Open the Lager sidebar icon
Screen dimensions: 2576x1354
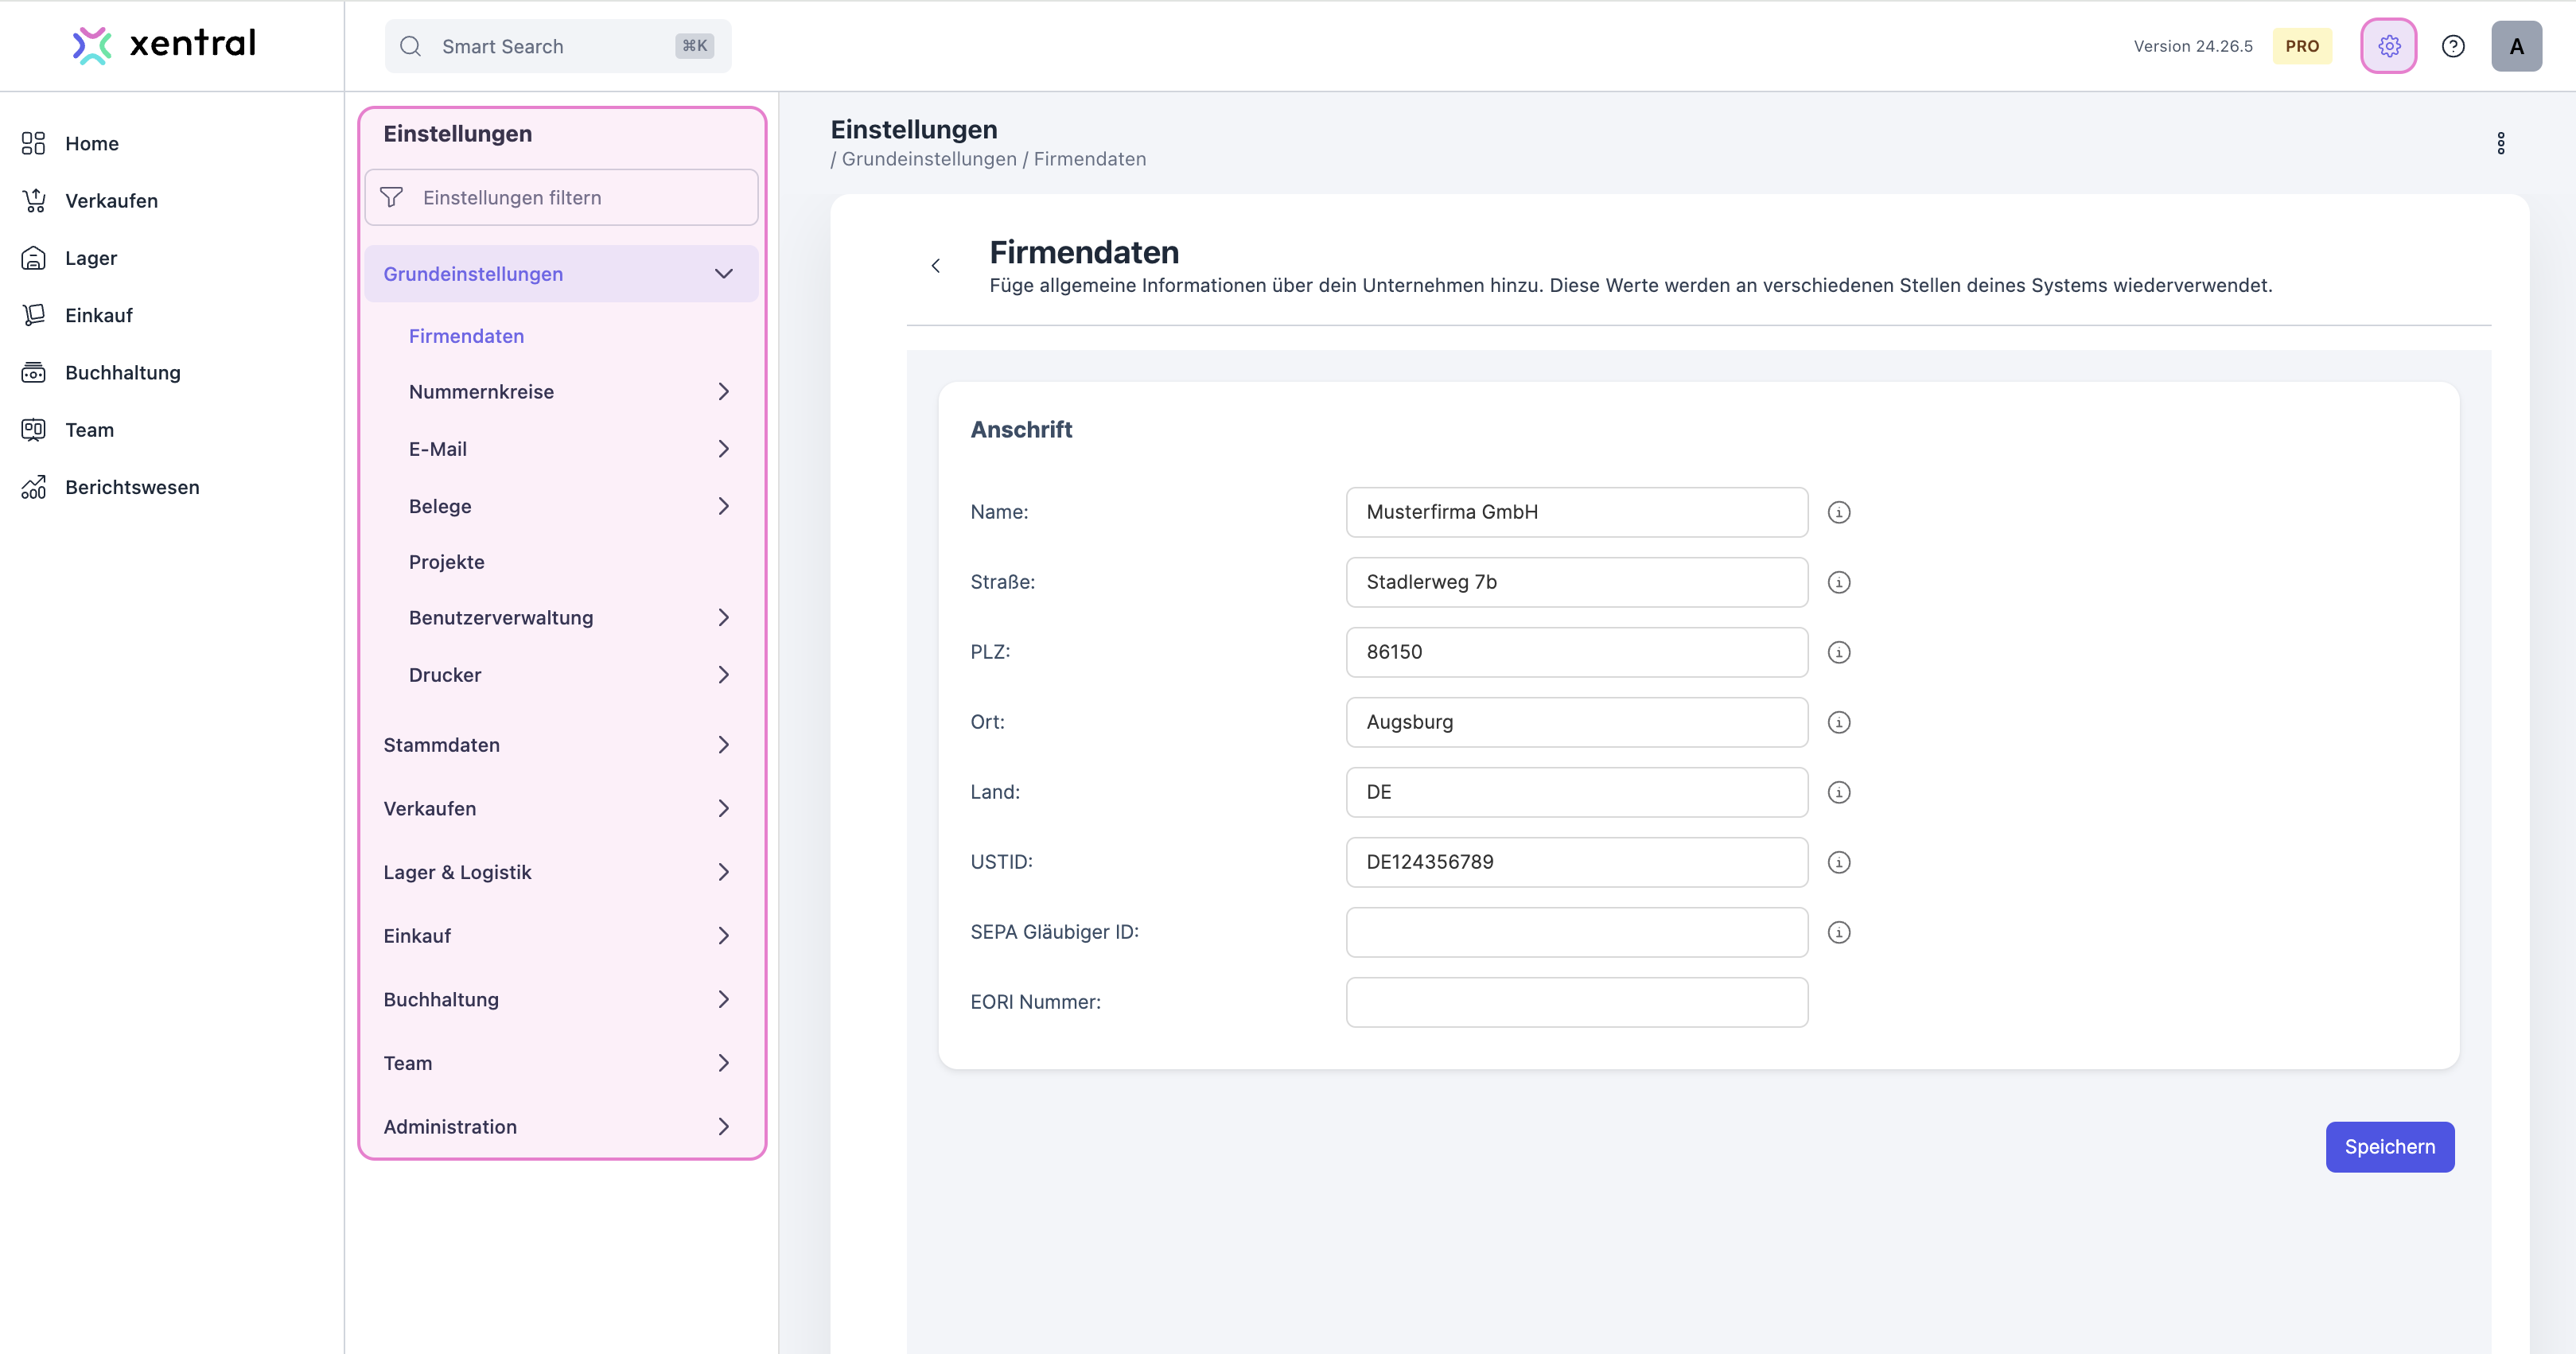(x=33, y=257)
